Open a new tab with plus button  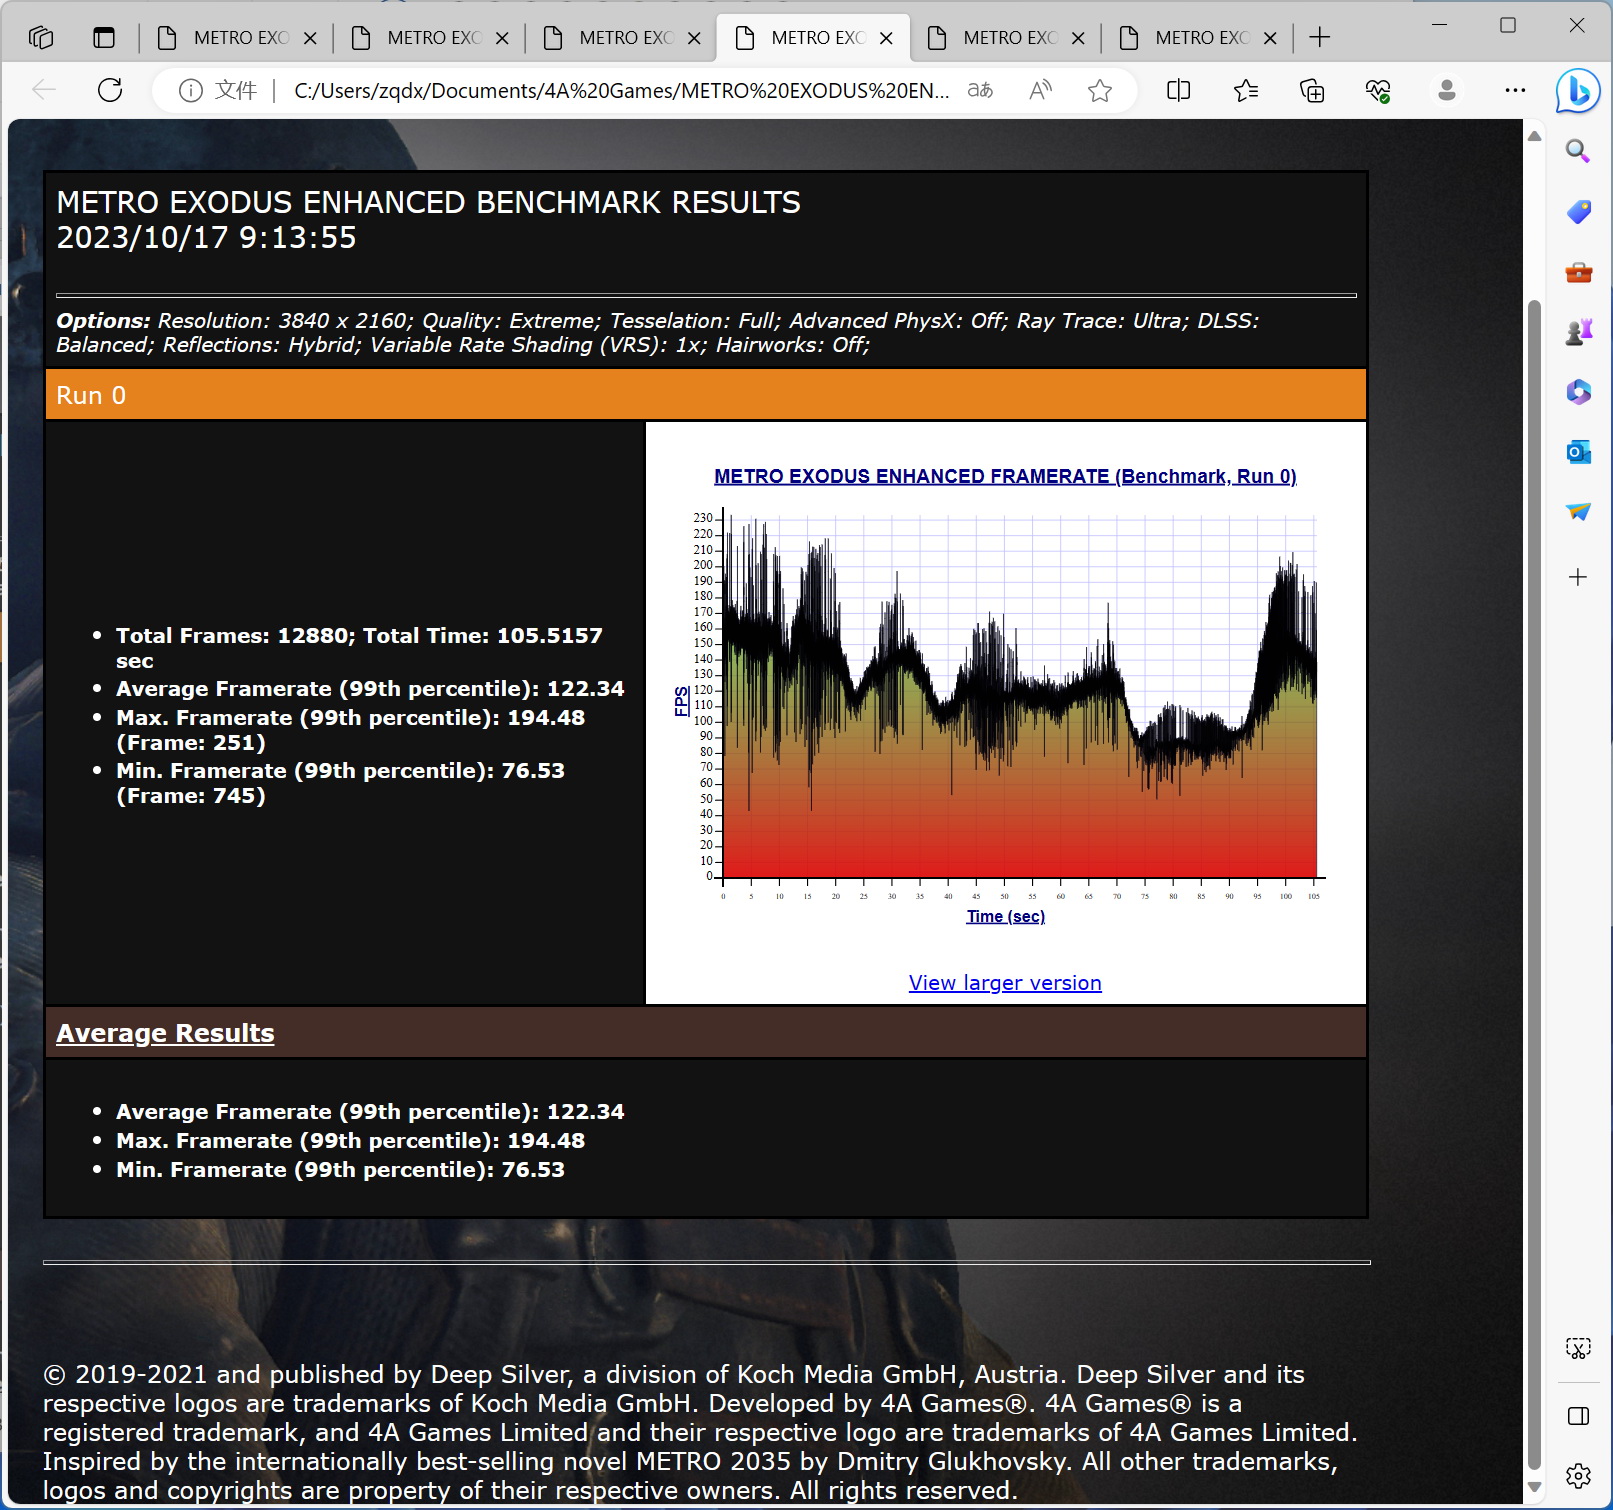[x=1320, y=38]
